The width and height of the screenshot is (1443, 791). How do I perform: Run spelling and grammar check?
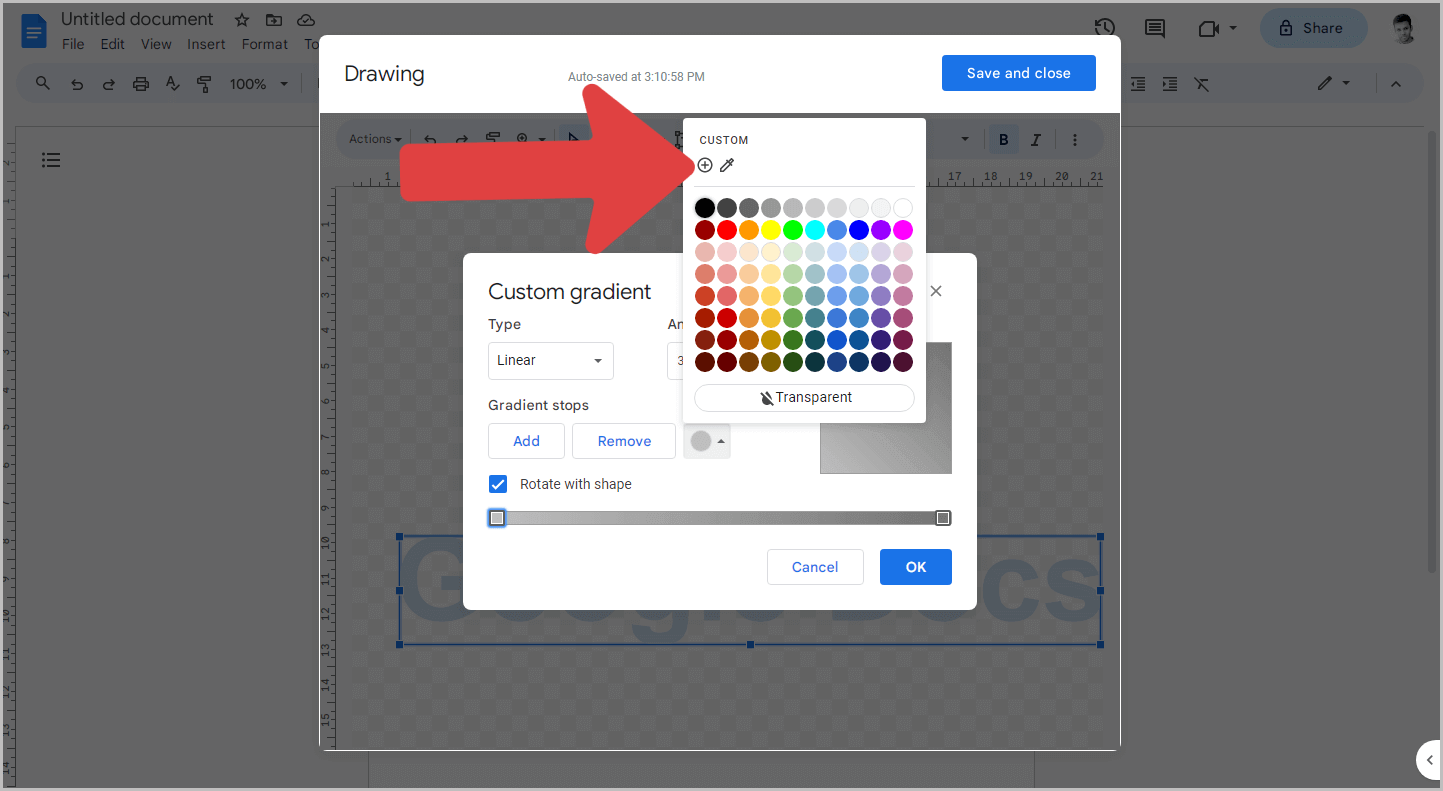(172, 84)
